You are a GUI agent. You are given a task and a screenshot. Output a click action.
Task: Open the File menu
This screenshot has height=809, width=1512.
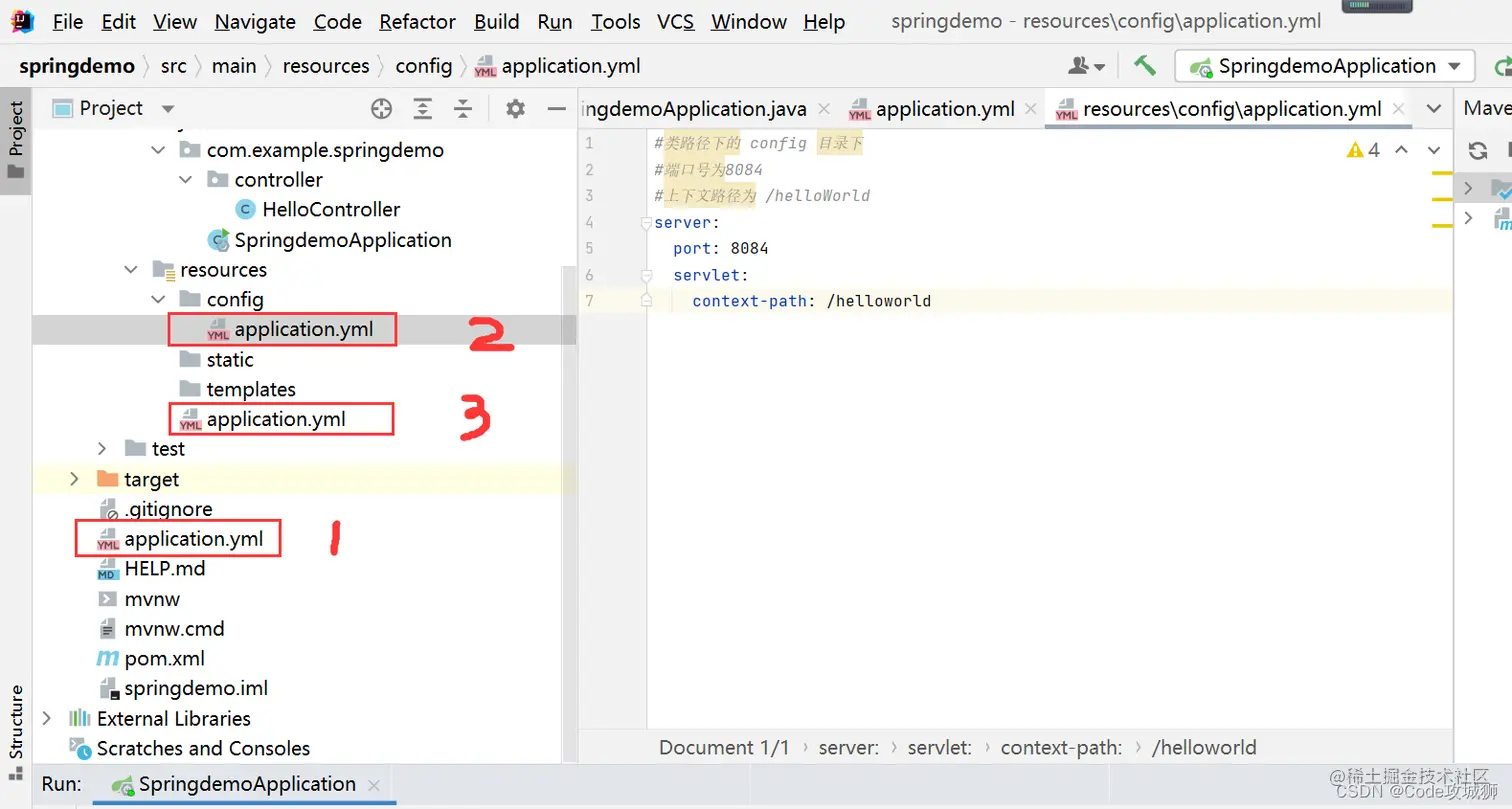coord(68,21)
